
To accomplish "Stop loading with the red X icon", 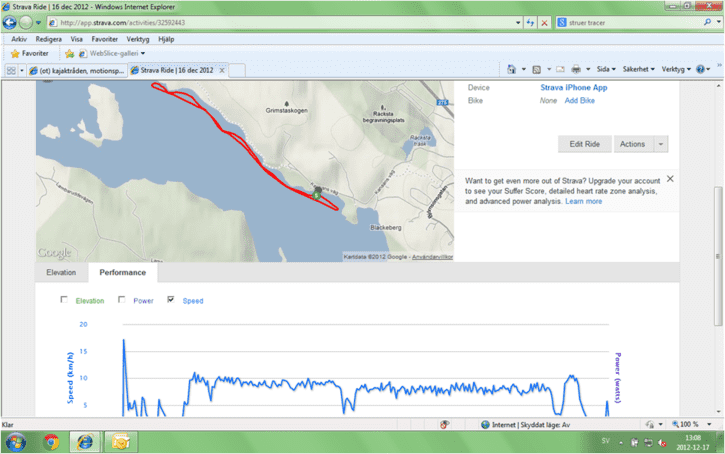I will [x=545, y=23].
